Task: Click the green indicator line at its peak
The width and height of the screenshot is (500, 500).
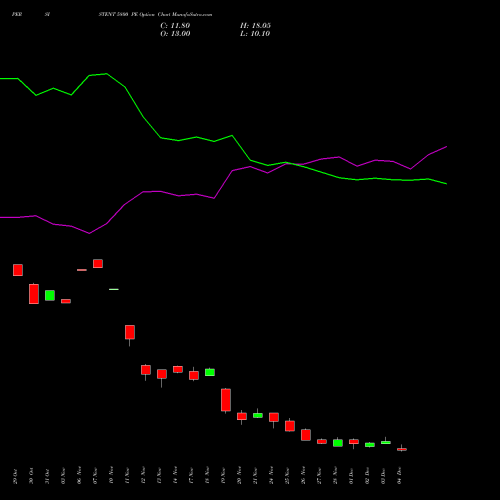Action: tap(106, 74)
